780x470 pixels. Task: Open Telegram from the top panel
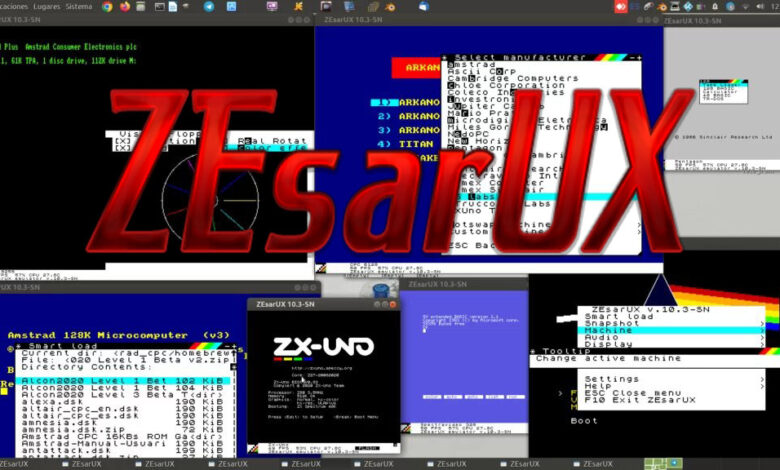point(209,6)
